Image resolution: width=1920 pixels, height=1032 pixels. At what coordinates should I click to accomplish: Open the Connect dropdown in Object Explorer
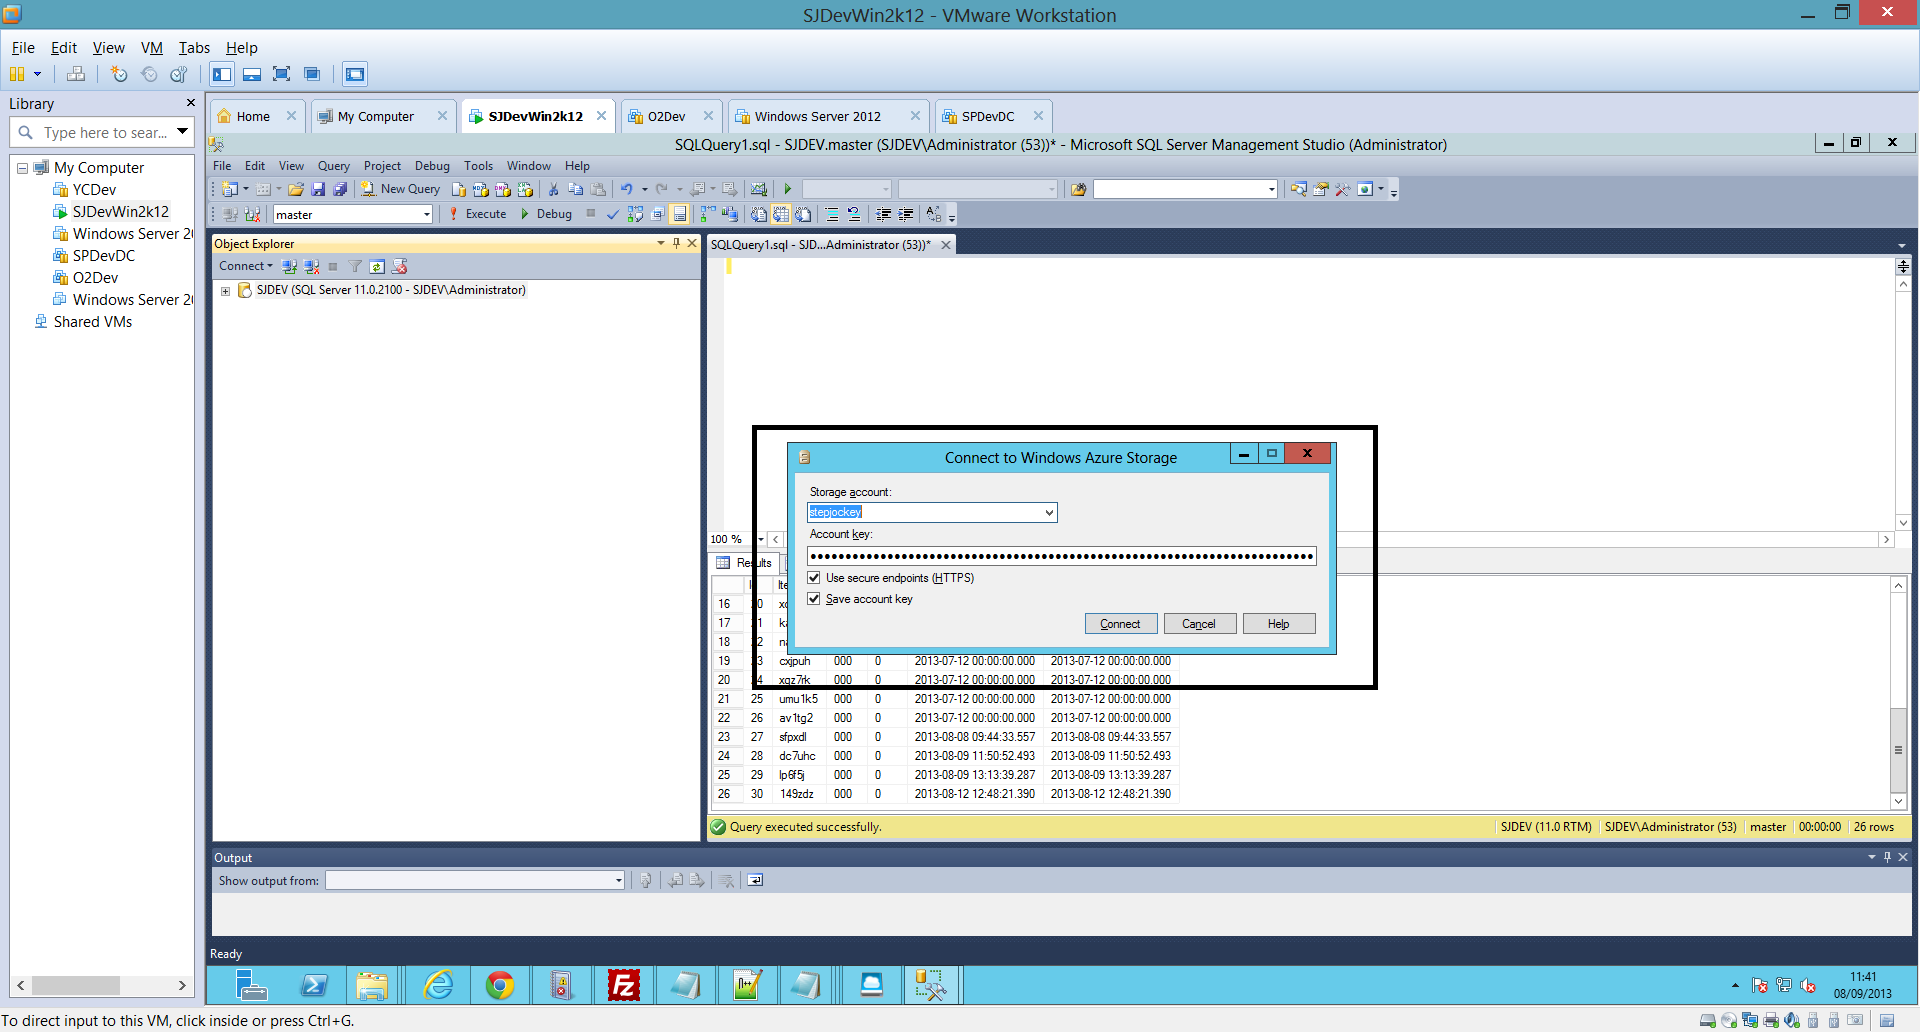[246, 266]
